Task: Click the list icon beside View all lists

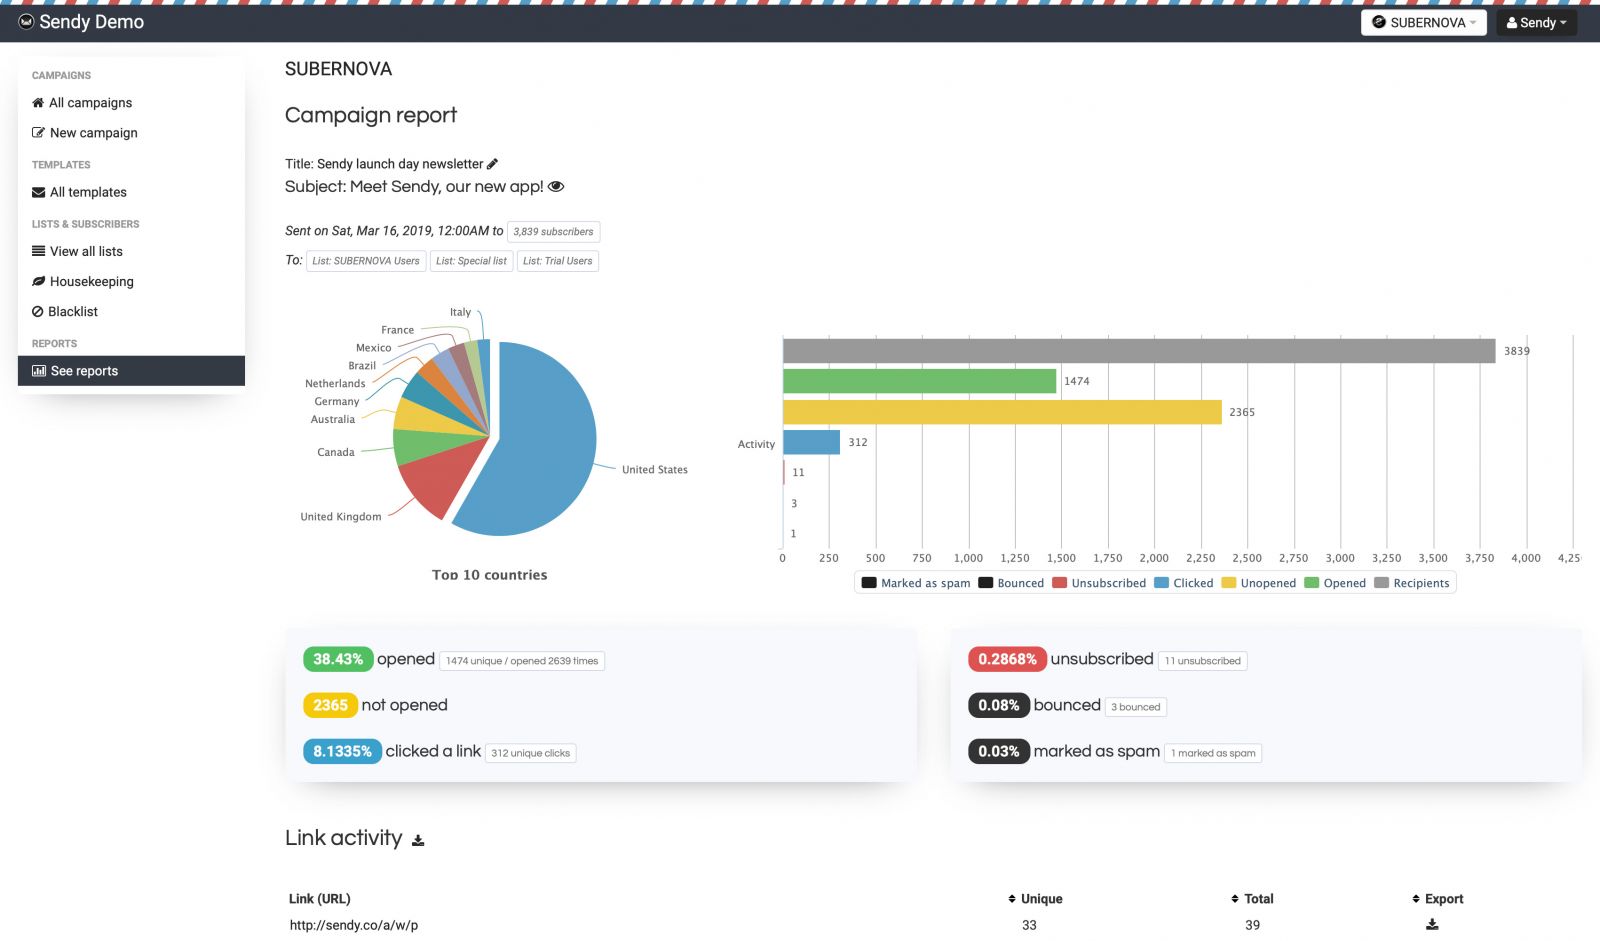Action: 38,251
